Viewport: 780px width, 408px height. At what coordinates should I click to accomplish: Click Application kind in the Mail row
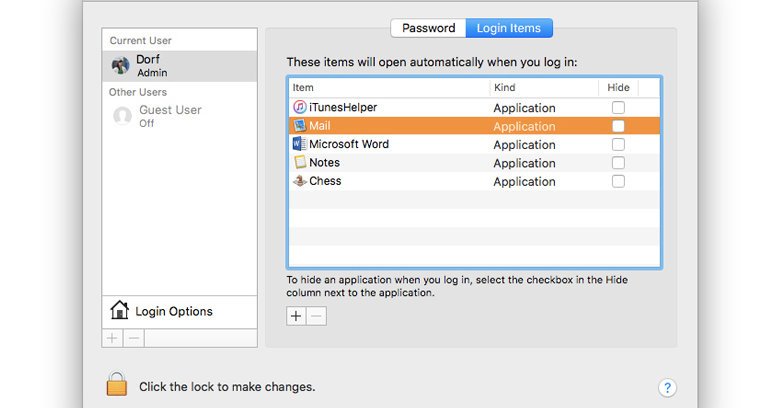click(x=524, y=126)
